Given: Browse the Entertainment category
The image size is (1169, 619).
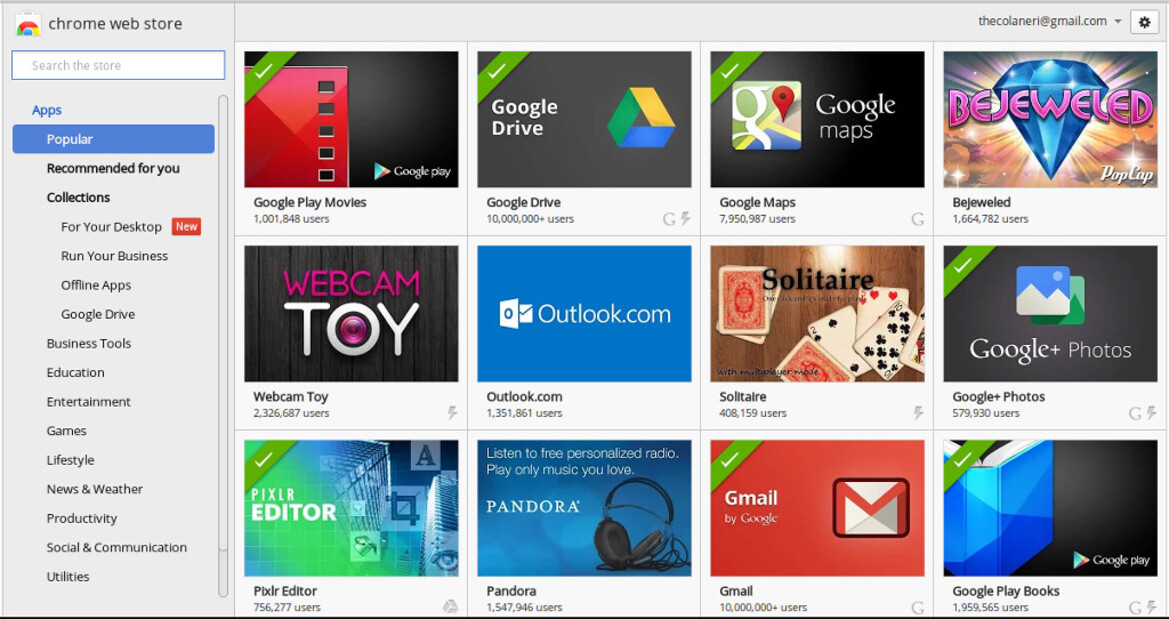Looking at the screenshot, I should coord(88,401).
